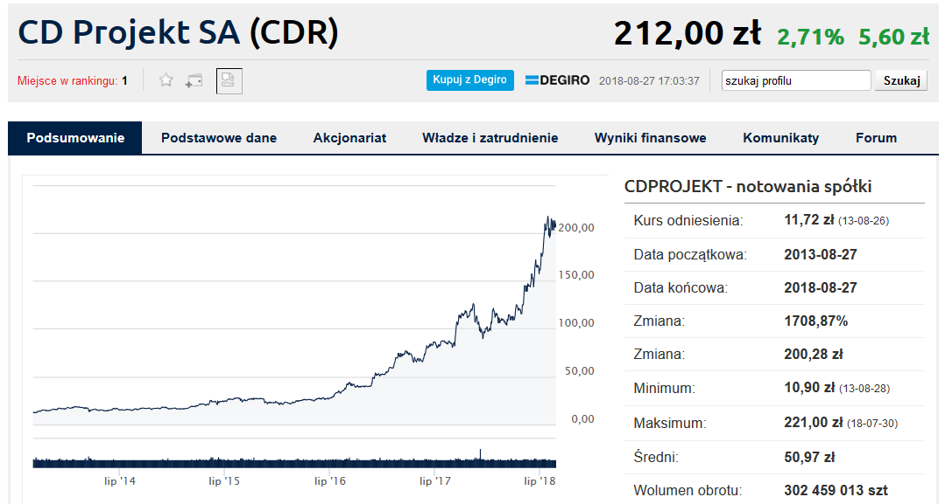The height and width of the screenshot is (504, 945).
Task: Go to Władze i zatrudnienie tab
Action: [490, 138]
